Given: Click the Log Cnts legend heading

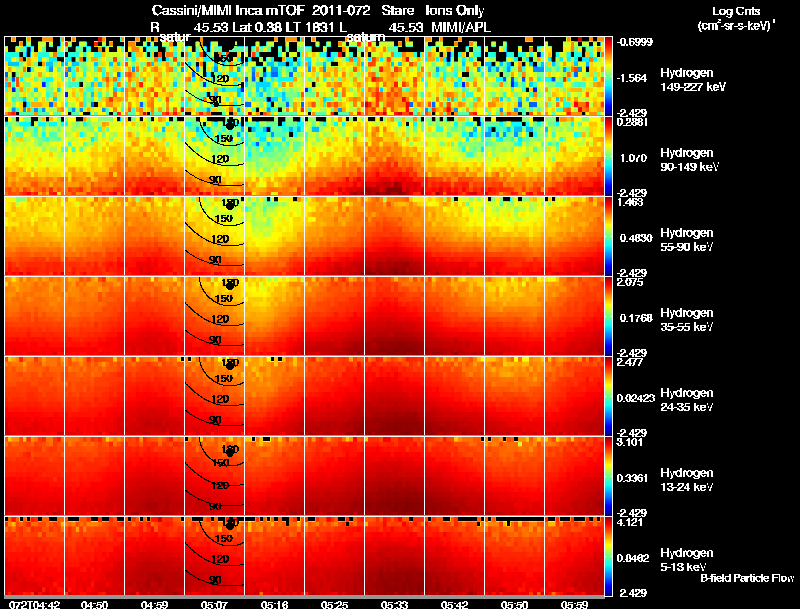Looking at the screenshot, I should (x=736, y=11).
